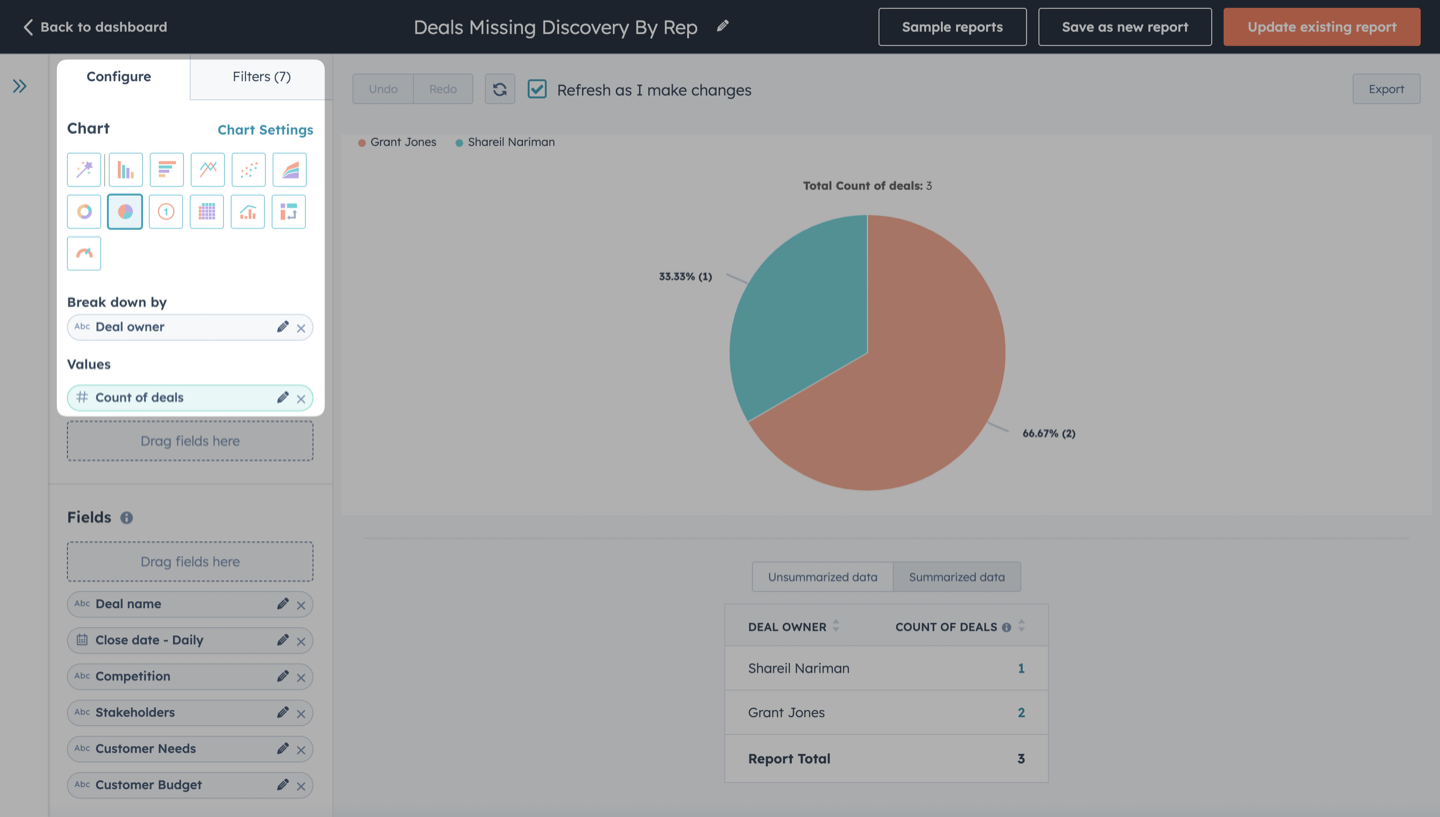Remove the Deal owner breakdown field
Screen dimensions: 1440x817
coord(301,328)
